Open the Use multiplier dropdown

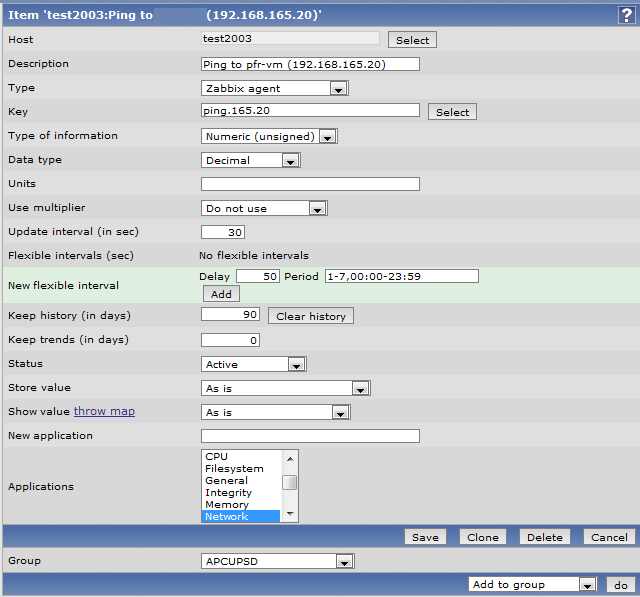pos(264,208)
